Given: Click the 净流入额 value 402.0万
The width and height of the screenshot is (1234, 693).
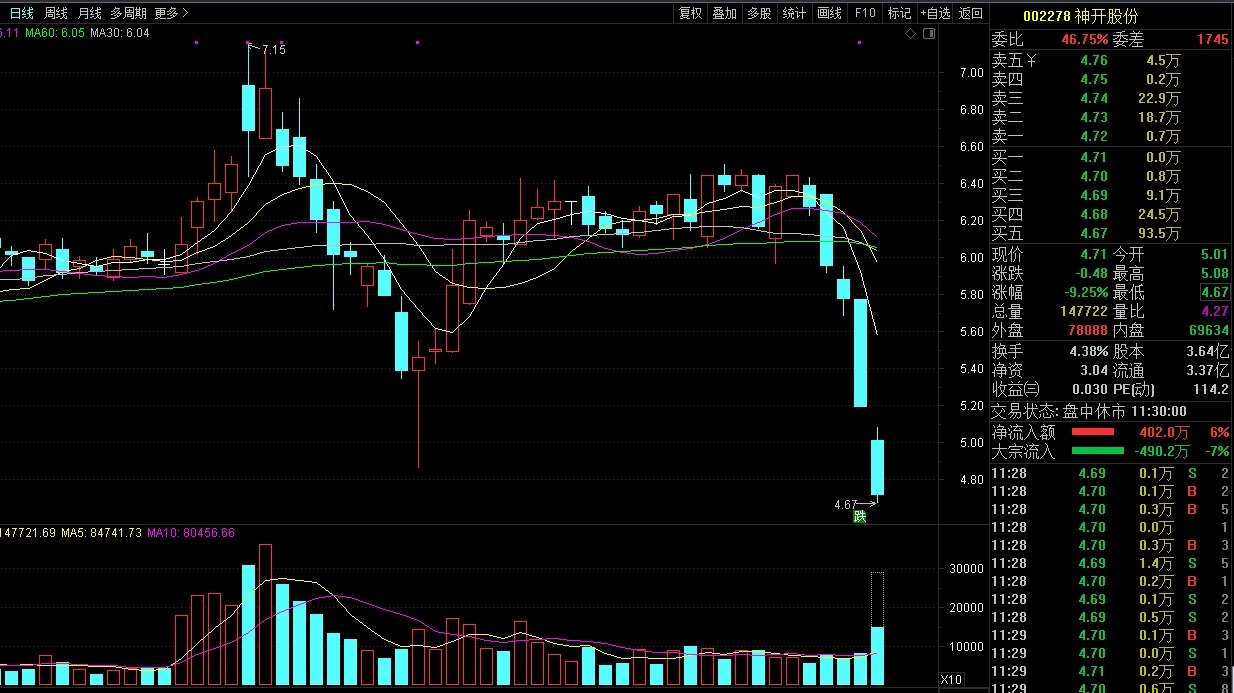Looking at the screenshot, I should tap(1164, 432).
